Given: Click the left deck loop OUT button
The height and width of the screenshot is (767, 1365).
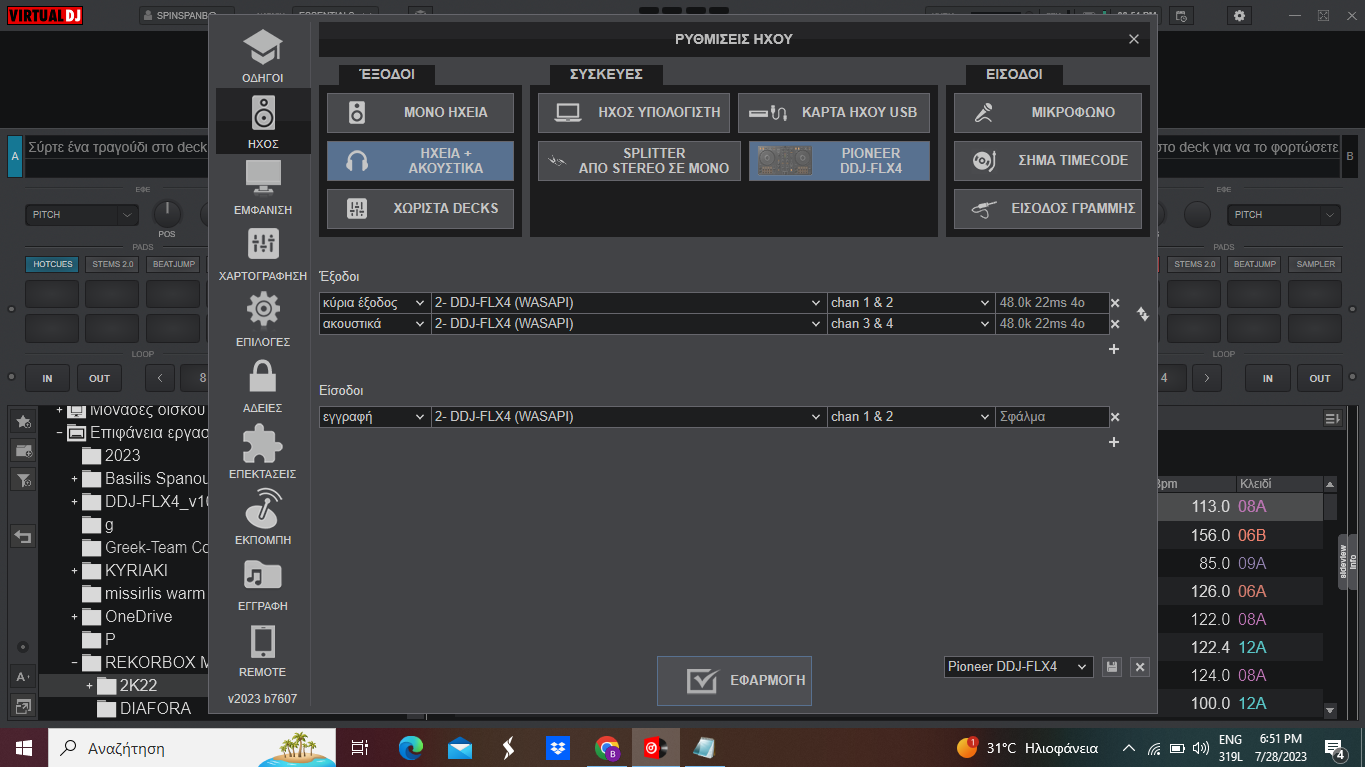Looking at the screenshot, I should click(99, 378).
